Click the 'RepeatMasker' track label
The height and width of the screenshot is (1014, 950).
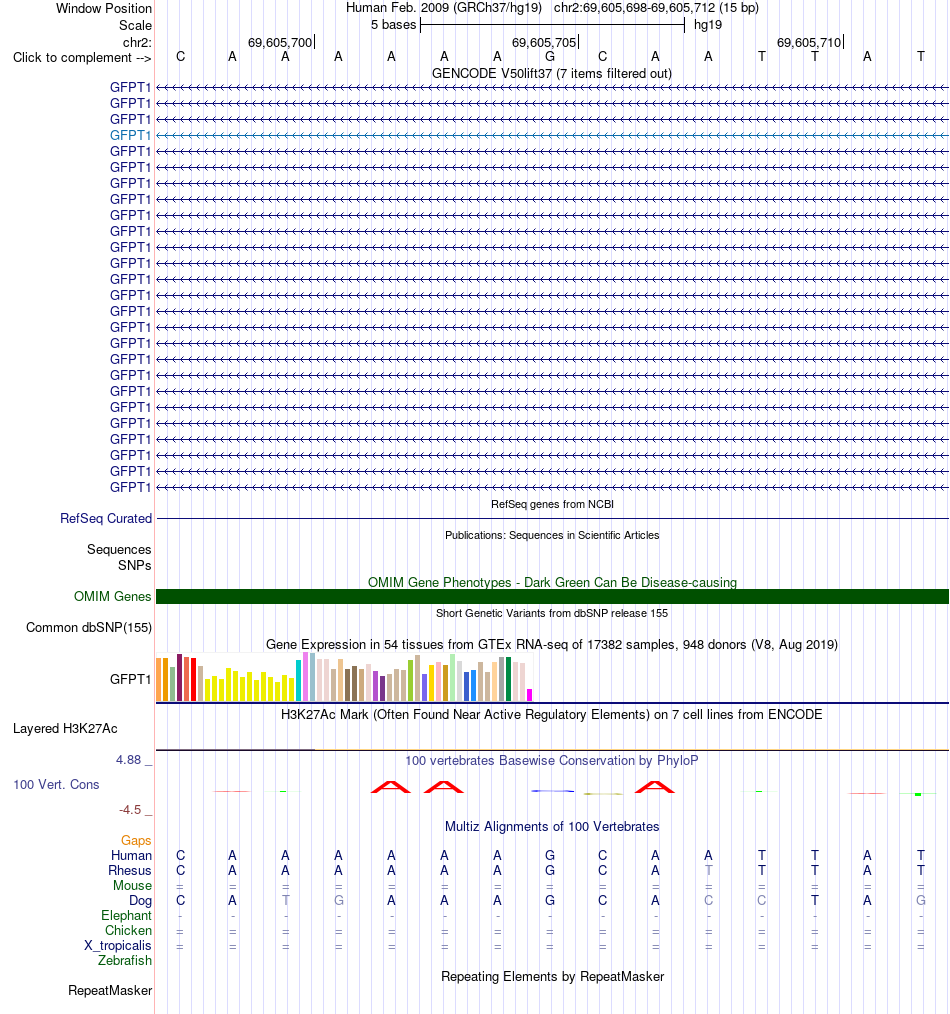pos(110,991)
